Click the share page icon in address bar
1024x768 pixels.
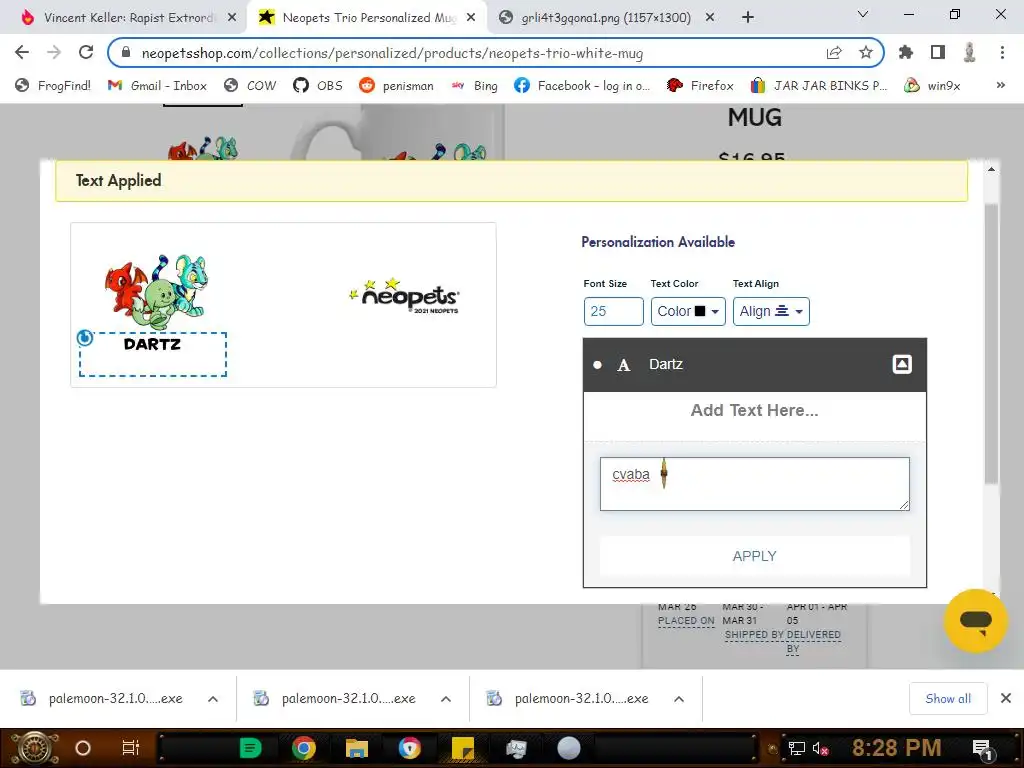(834, 53)
